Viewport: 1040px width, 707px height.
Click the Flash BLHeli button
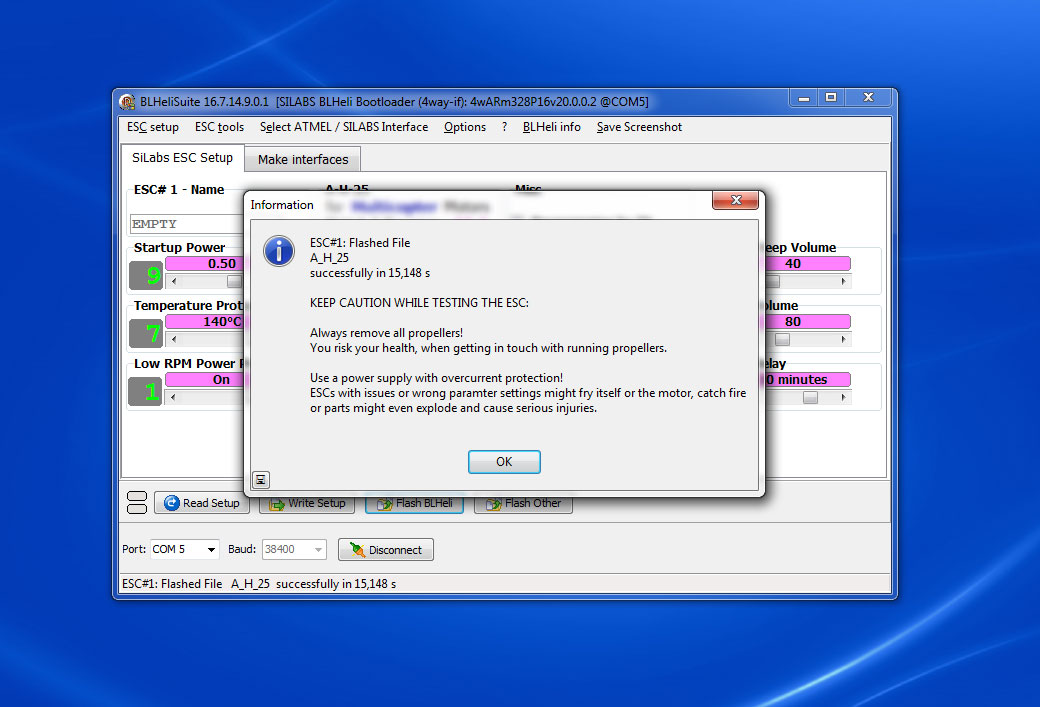tap(415, 504)
